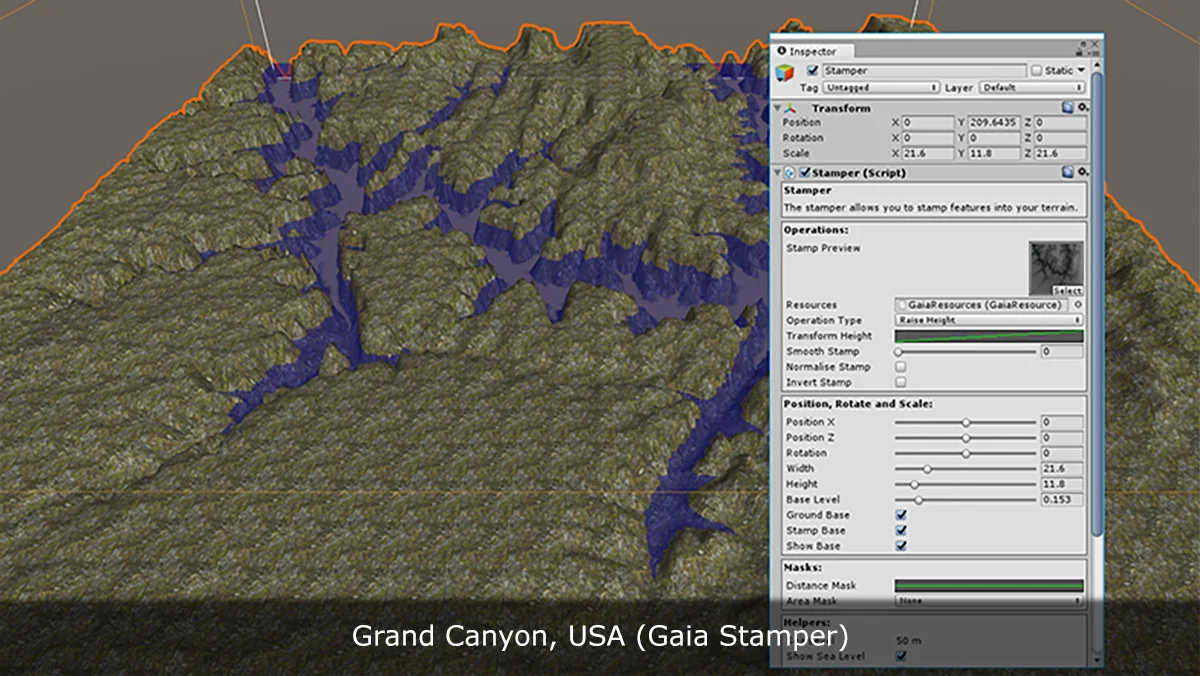
Task: Click the Stamper (Script) help icon
Action: click(1066, 171)
